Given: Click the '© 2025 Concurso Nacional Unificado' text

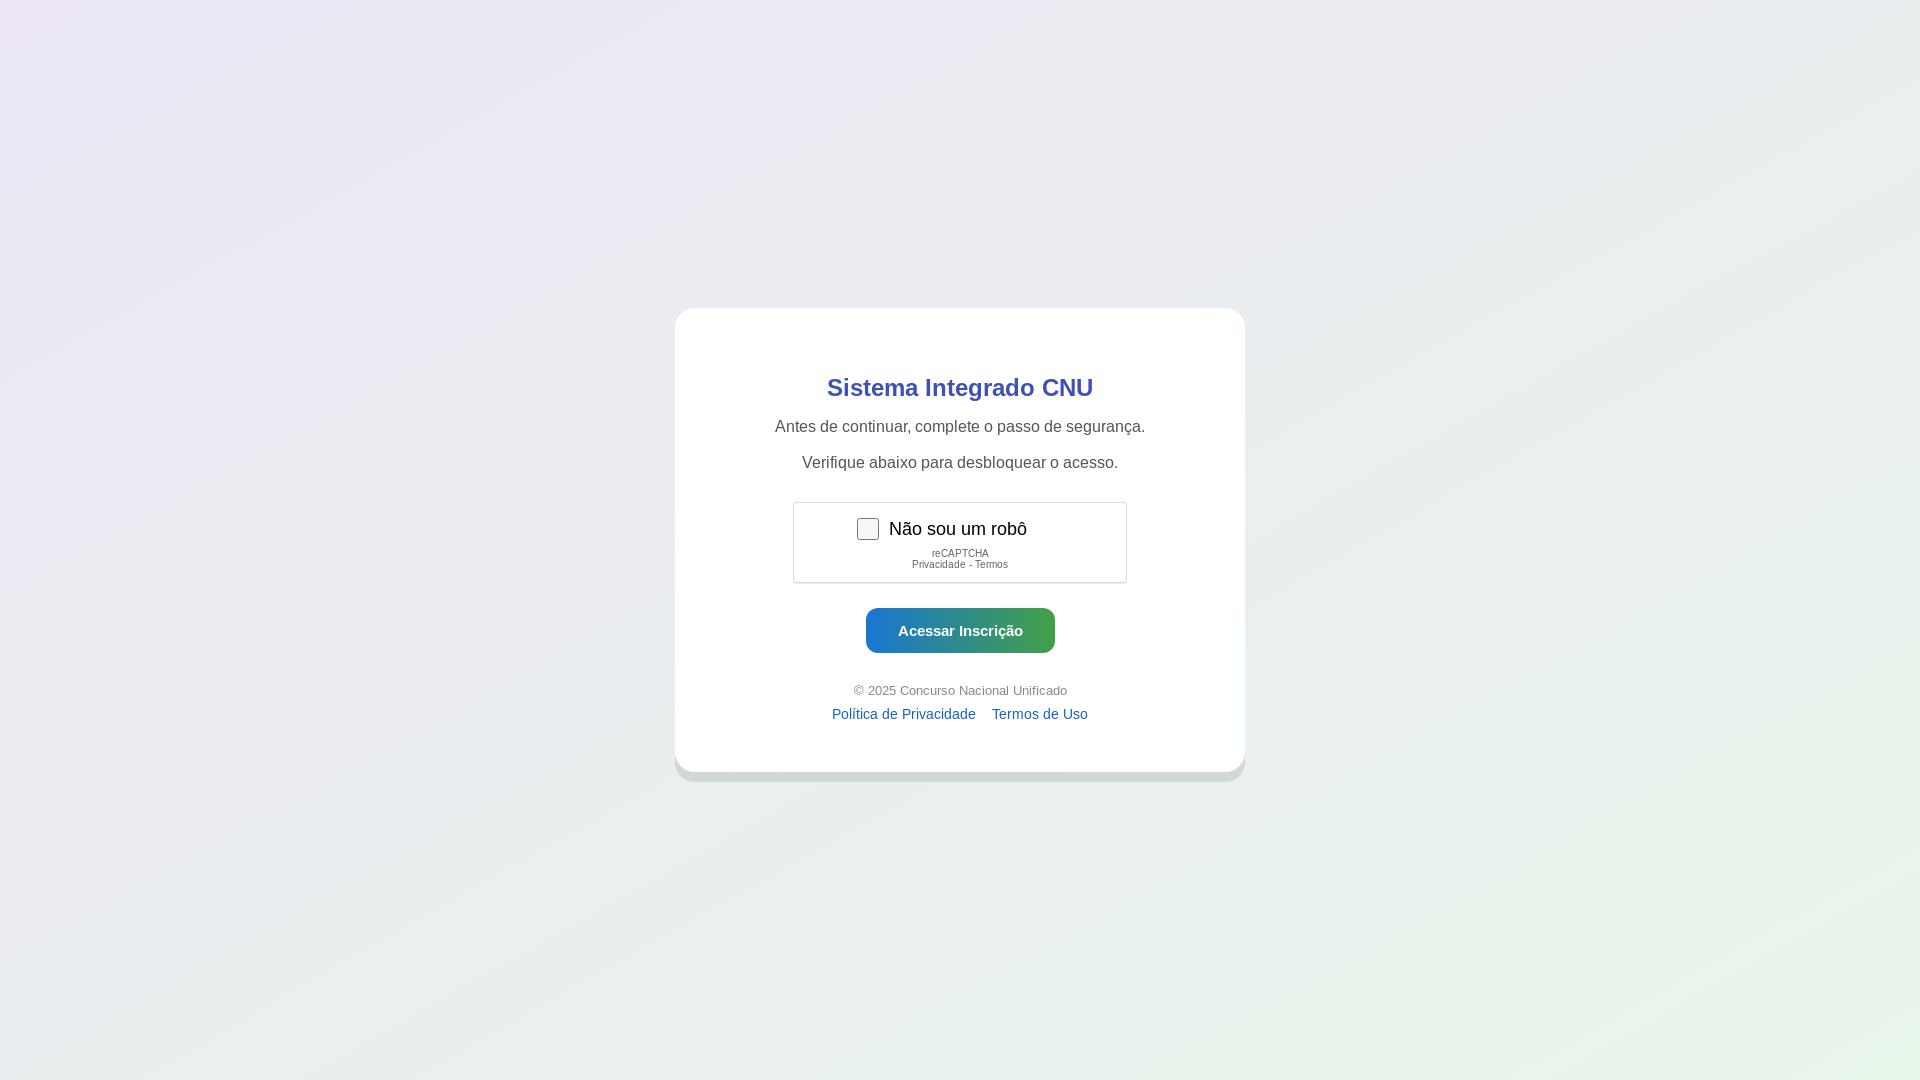Looking at the screenshot, I should [x=960, y=691].
